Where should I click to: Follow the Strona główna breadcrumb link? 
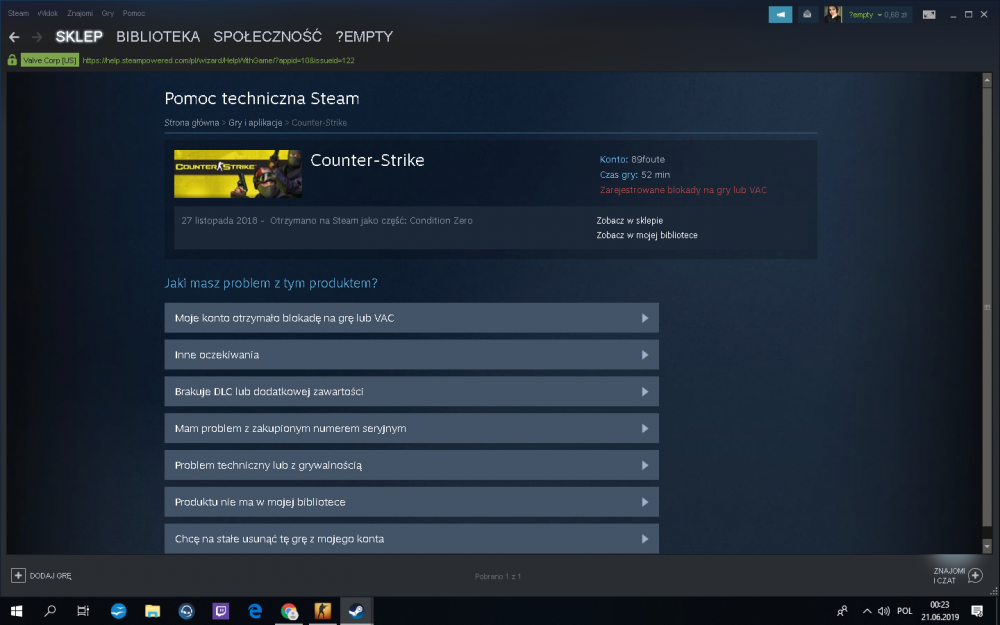coord(191,122)
